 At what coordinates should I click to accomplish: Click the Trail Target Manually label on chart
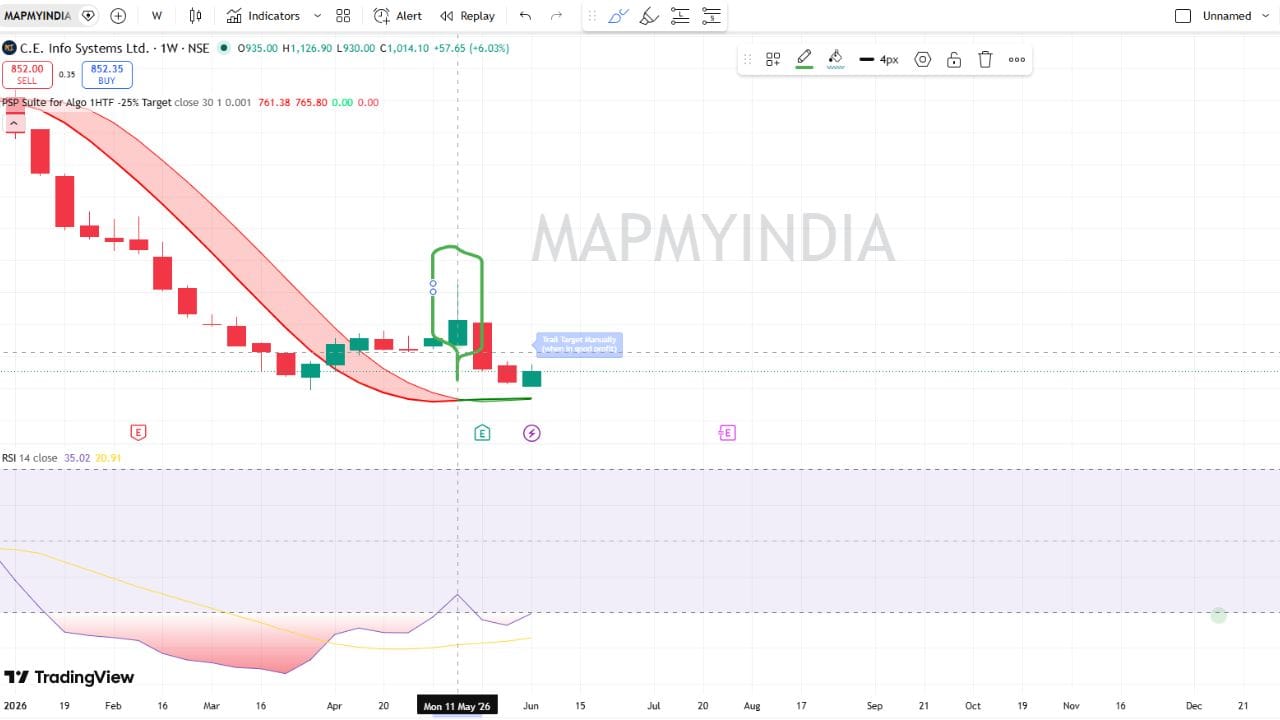(x=580, y=344)
